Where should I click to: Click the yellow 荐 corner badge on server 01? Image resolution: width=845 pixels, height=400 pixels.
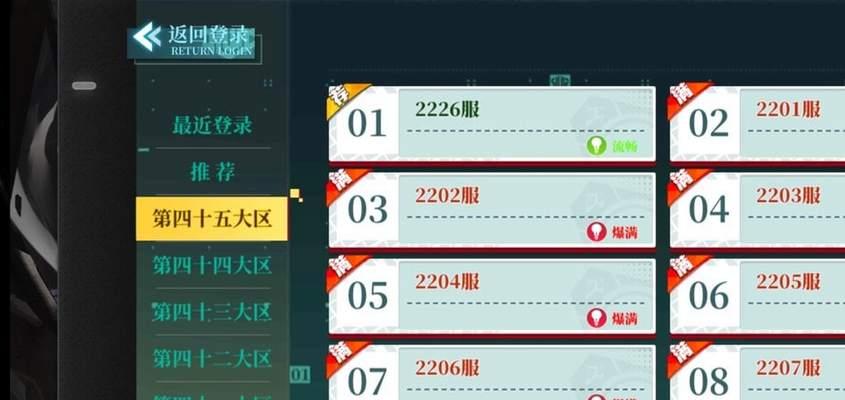[x=343, y=98]
